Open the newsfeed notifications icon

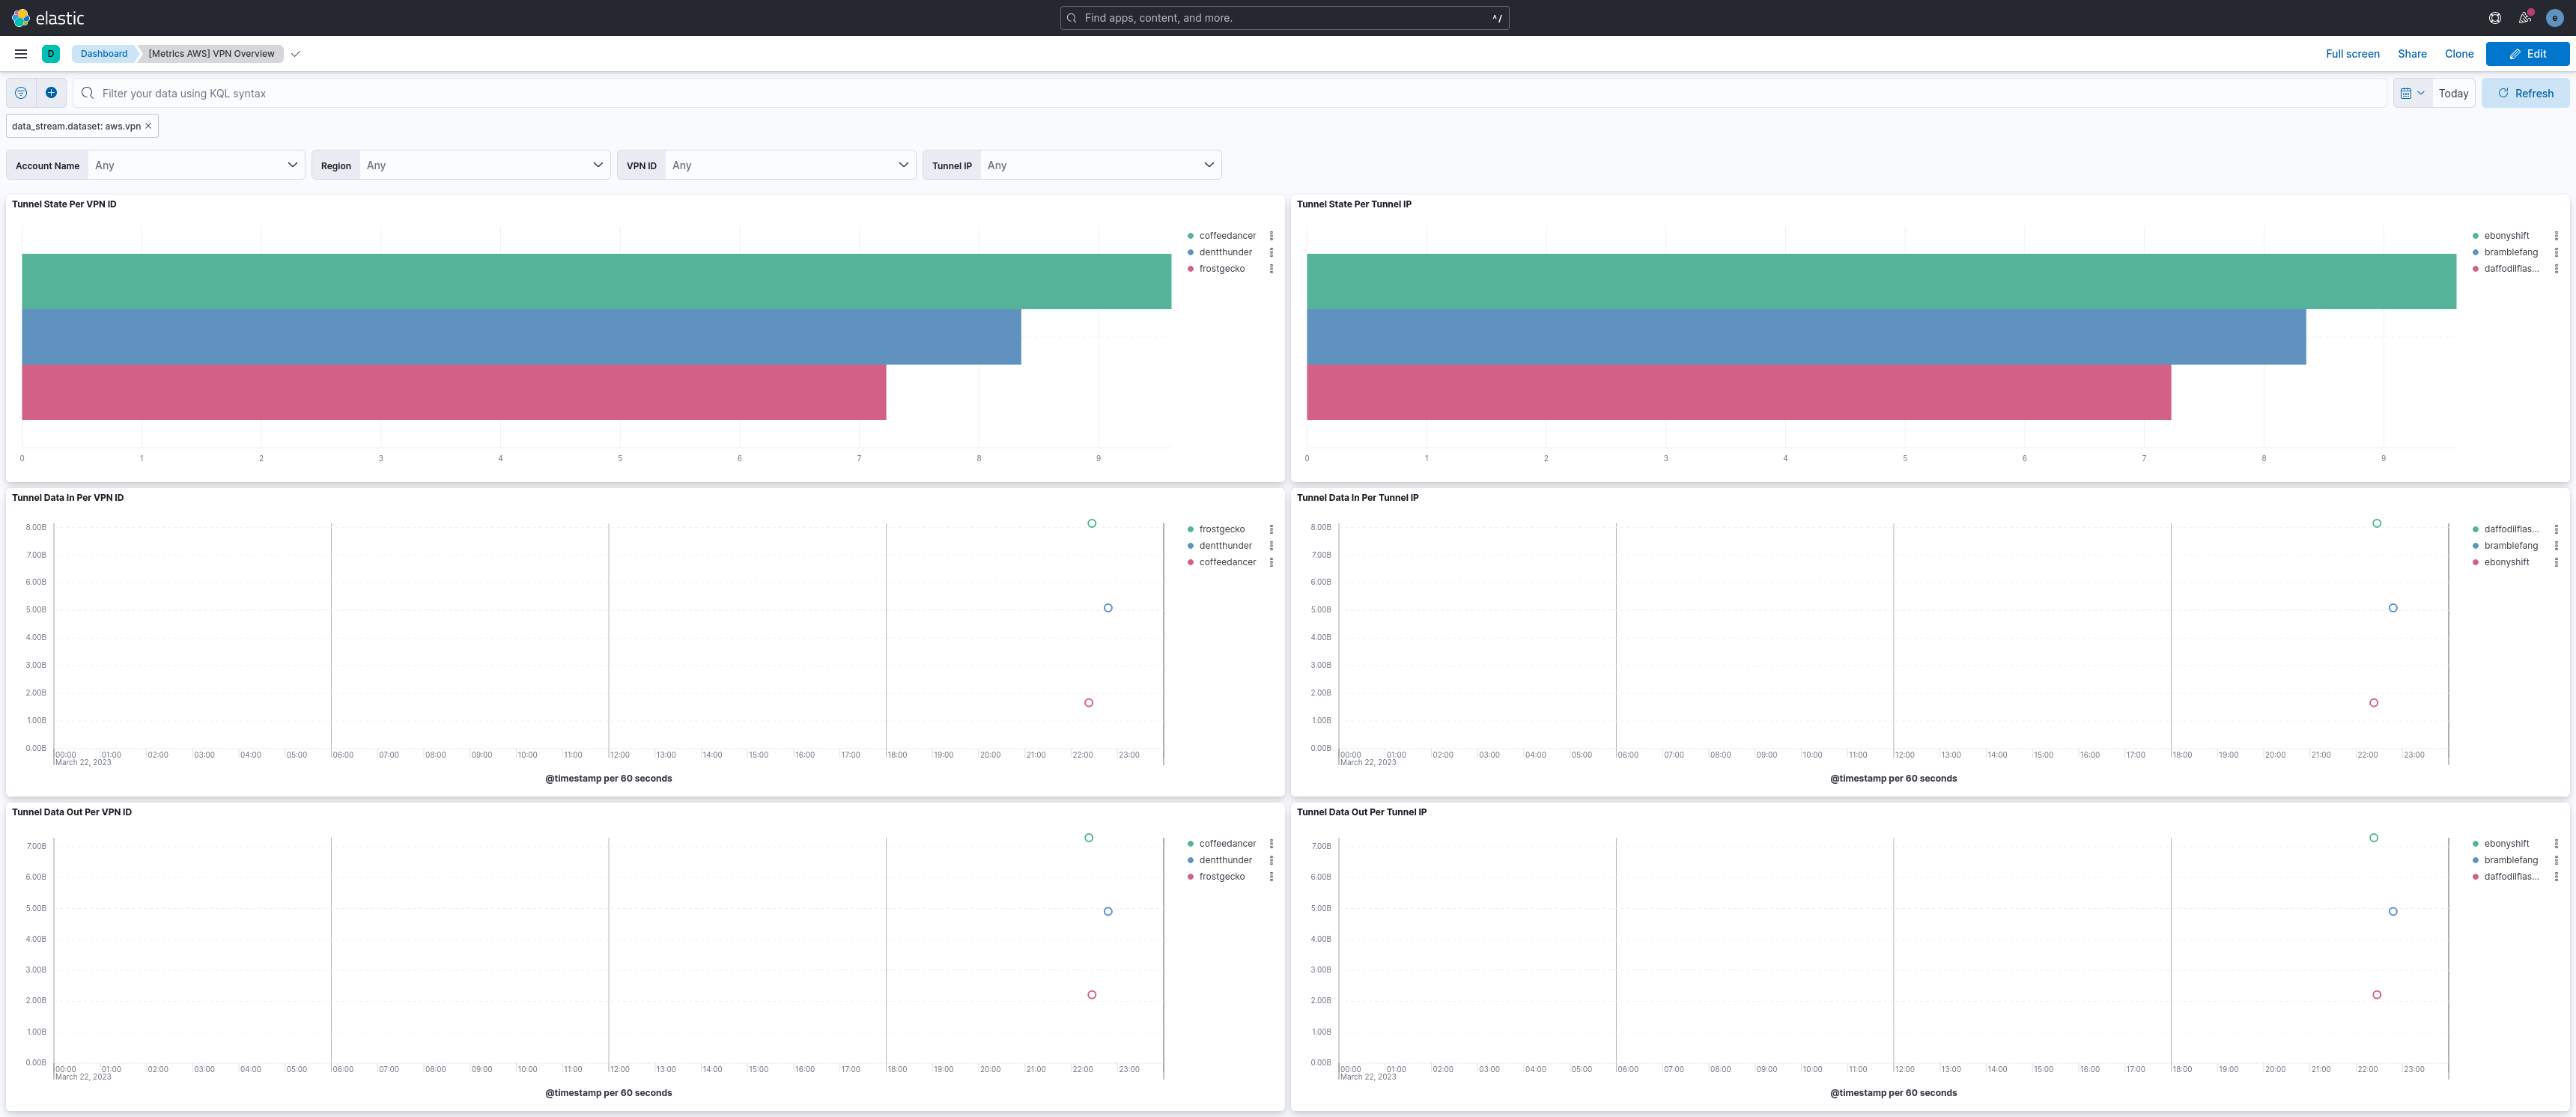click(x=2524, y=18)
